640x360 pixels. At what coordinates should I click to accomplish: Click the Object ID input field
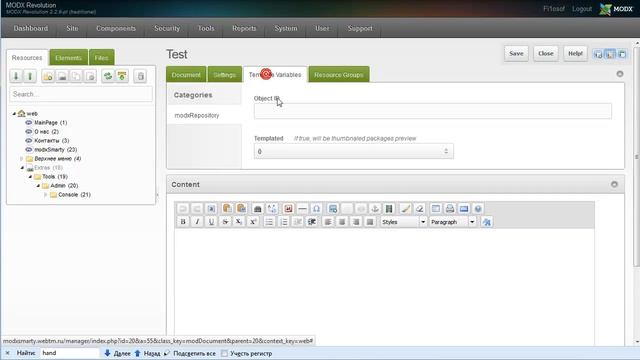click(433, 111)
